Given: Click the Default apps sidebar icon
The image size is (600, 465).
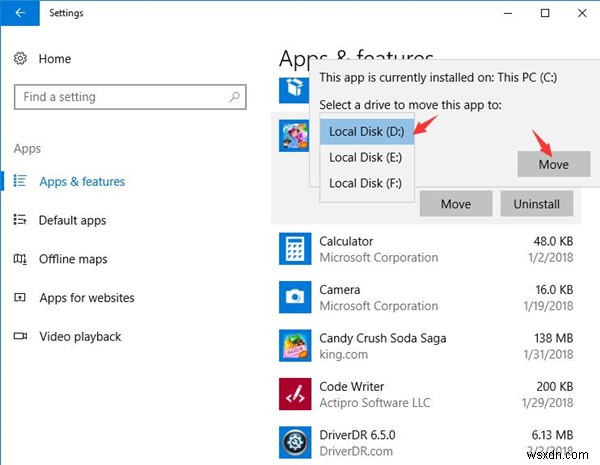Looking at the screenshot, I should (x=20, y=220).
